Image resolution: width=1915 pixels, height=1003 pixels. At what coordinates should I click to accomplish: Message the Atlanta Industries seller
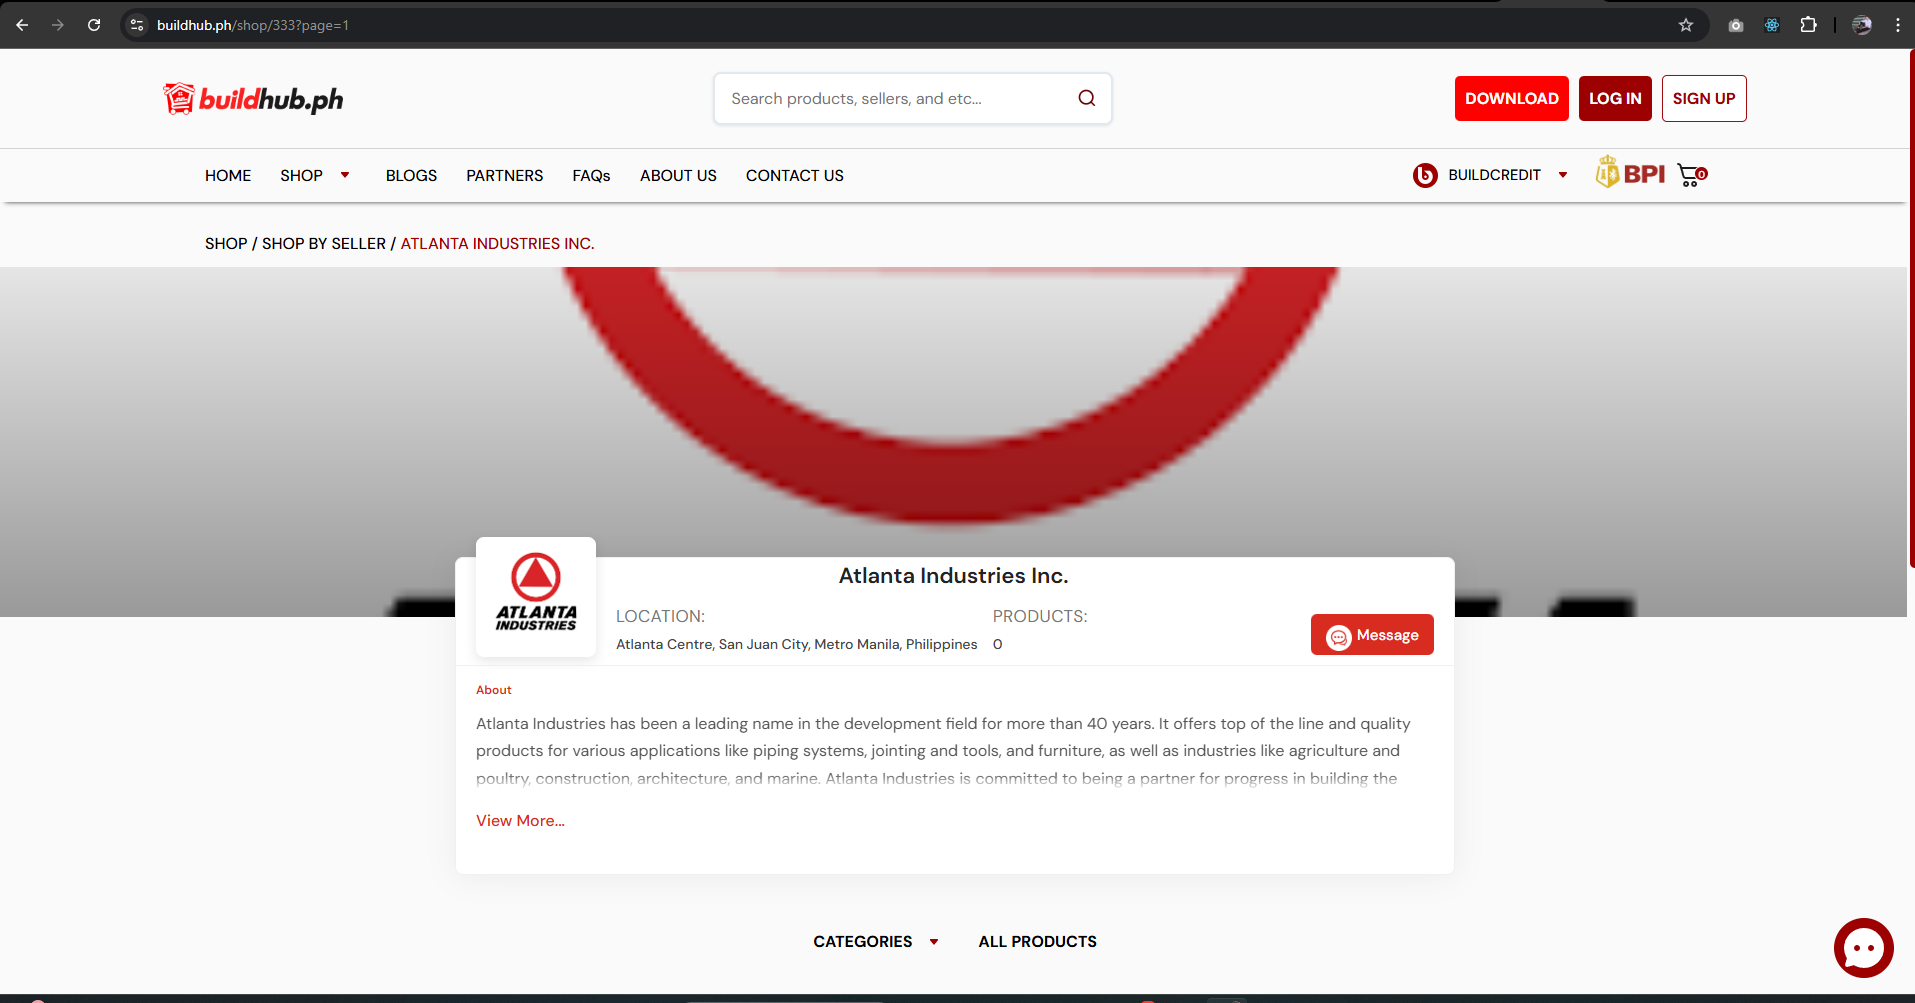[x=1372, y=635]
